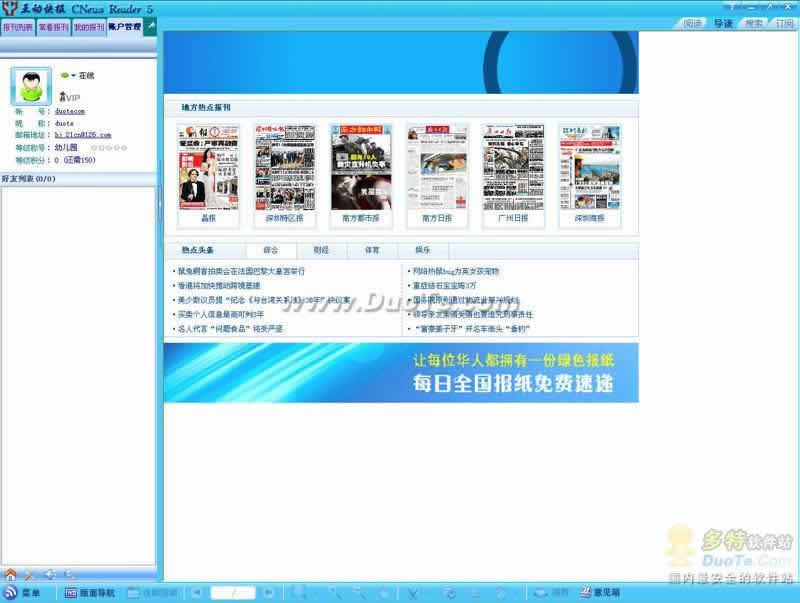Open the 南方都市报 newspaper thumbnail
The image size is (800, 603).
tap(361, 168)
